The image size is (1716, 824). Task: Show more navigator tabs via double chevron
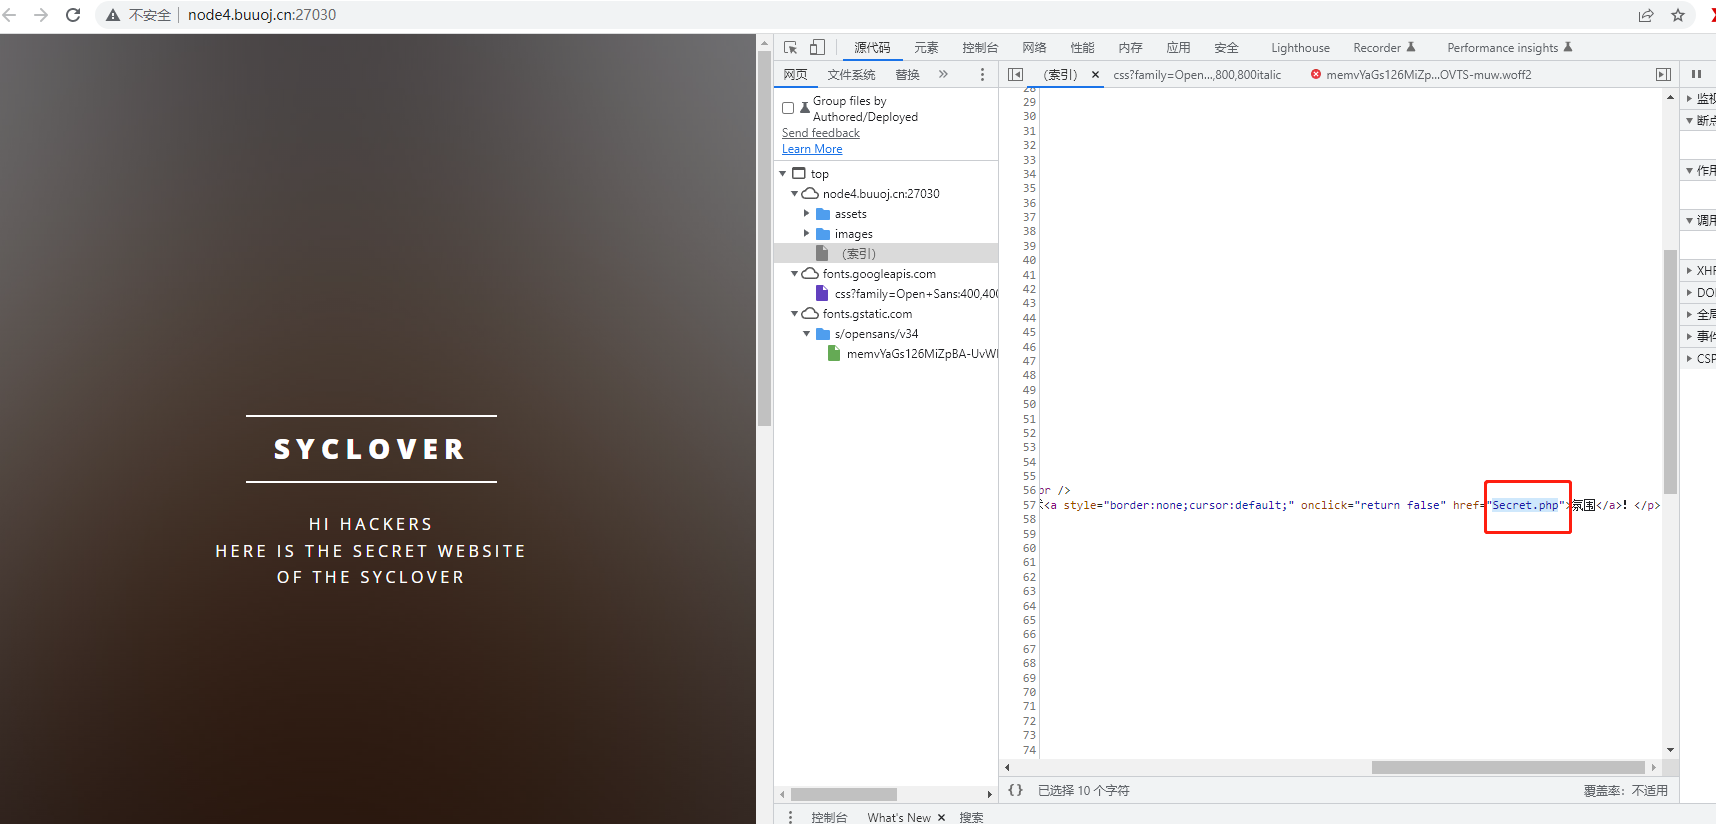943,74
